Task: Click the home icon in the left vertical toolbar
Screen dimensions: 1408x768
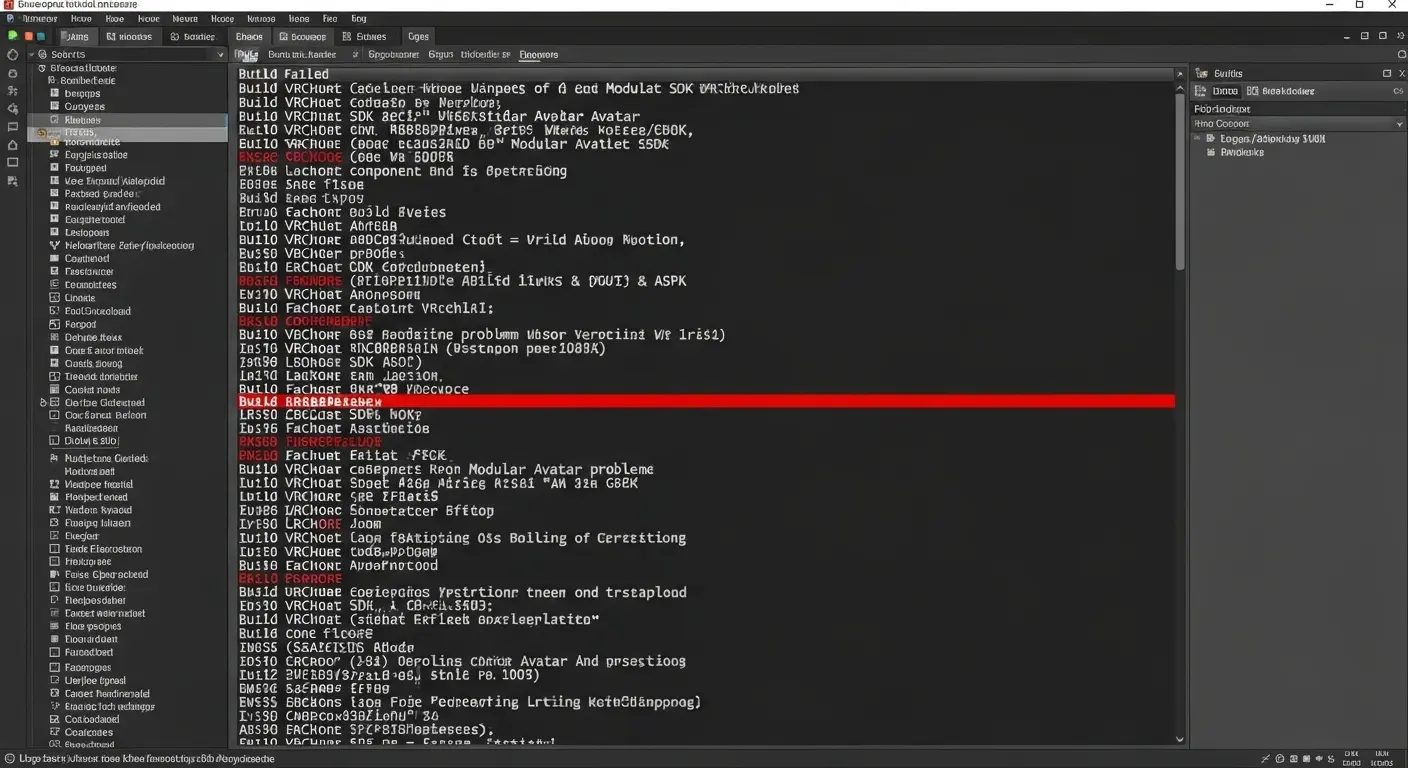Action: pyautogui.click(x=13, y=143)
